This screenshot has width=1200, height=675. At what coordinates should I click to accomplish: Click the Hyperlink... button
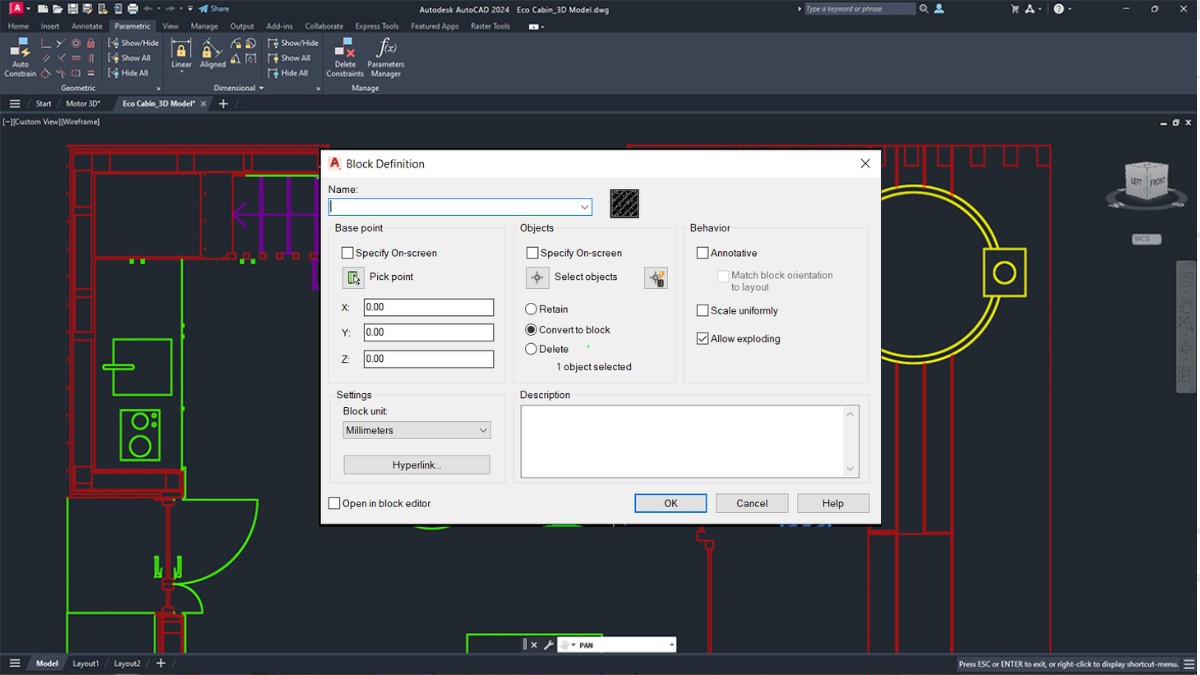pos(417,465)
